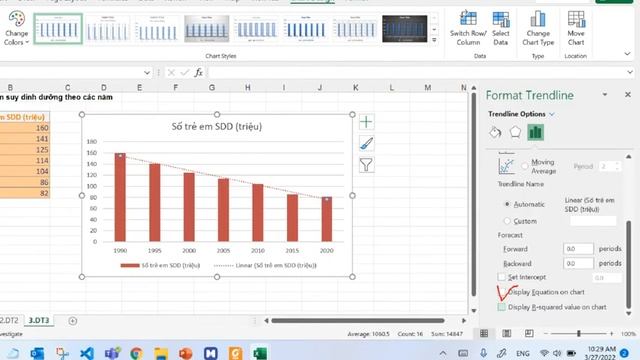Open Chart Elements plus button
Viewport: 640px width, 360px height.
[366, 122]
